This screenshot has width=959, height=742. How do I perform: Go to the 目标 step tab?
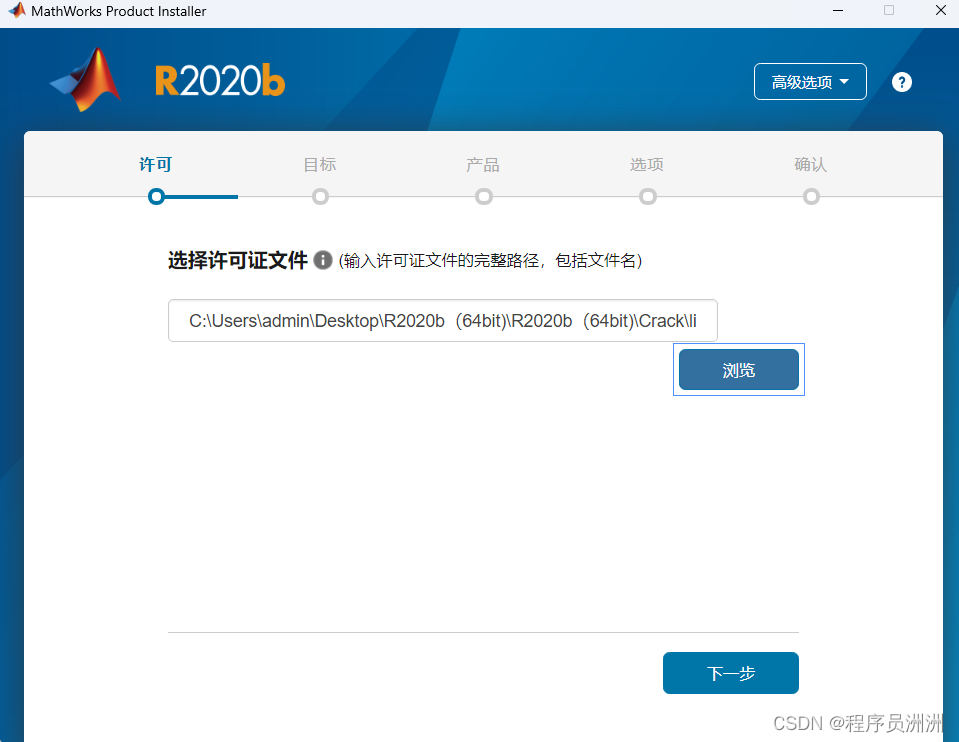point(320,164)
